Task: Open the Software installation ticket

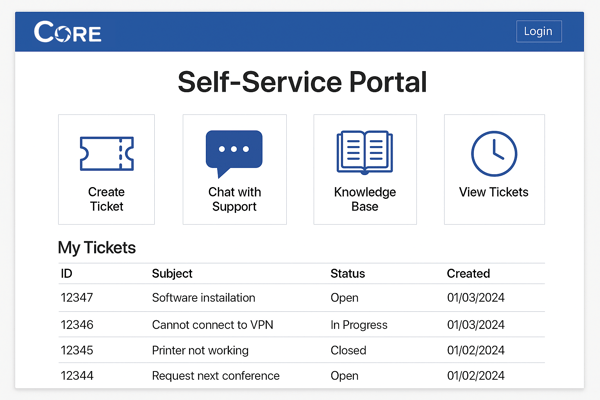Action: 203,298
